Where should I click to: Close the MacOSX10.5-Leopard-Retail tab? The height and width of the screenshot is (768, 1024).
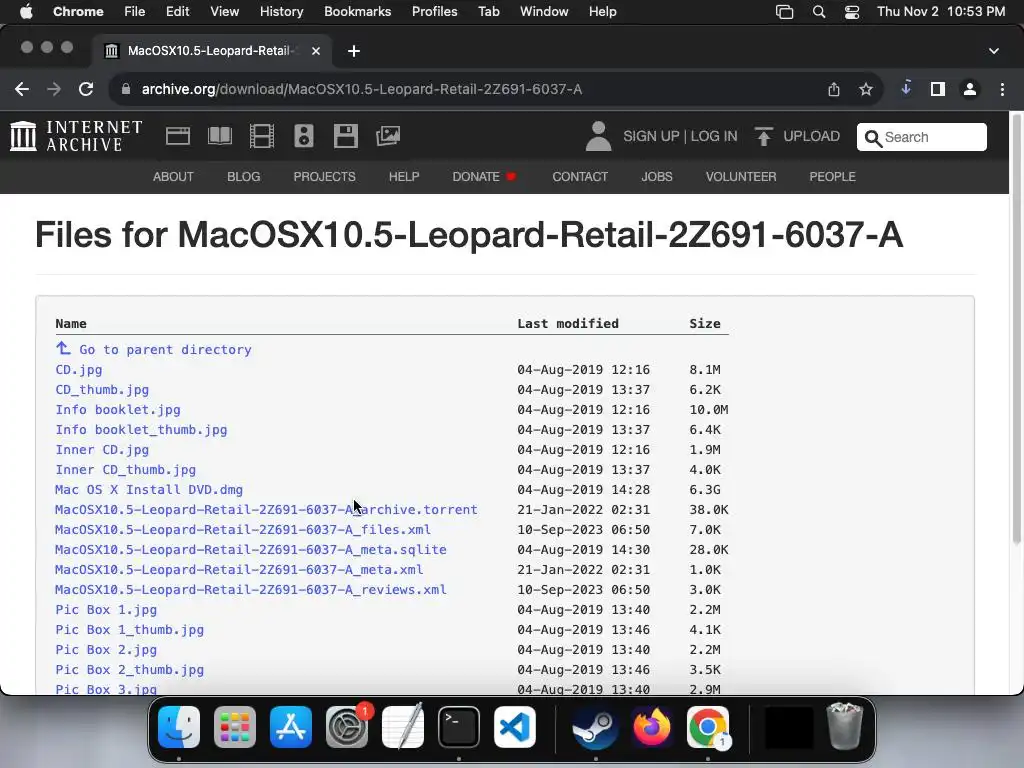(x=315, y=51)
